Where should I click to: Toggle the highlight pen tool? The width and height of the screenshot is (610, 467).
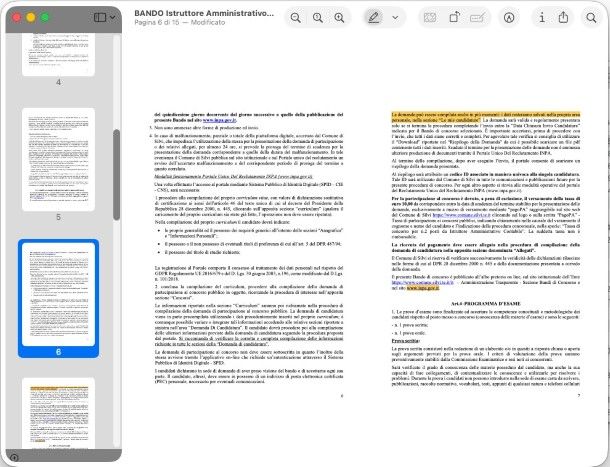point(373,17)
